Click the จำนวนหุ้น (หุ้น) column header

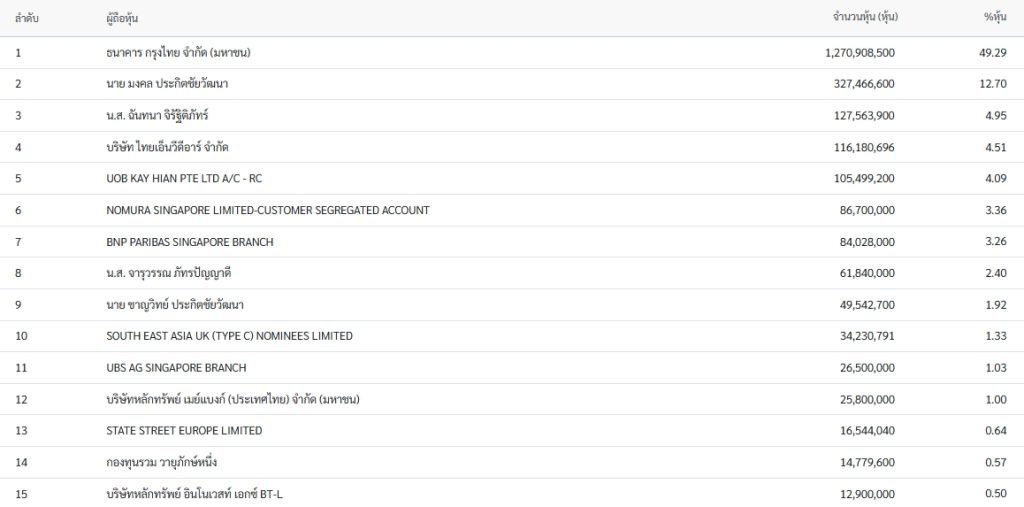click(x=865, y=18)
